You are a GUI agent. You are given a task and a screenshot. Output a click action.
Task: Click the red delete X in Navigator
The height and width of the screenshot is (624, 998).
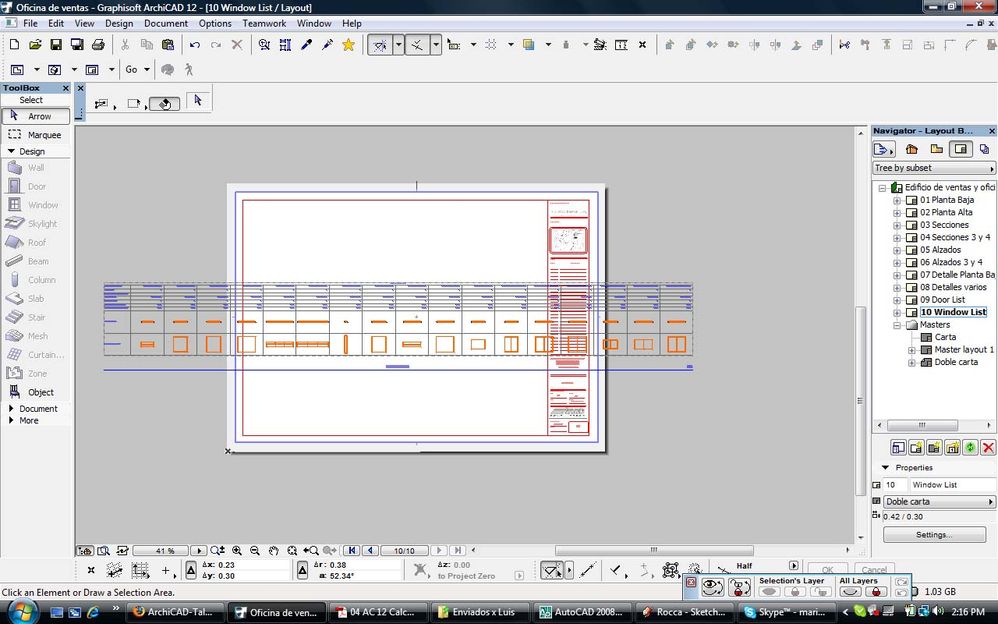pos(988,448)
